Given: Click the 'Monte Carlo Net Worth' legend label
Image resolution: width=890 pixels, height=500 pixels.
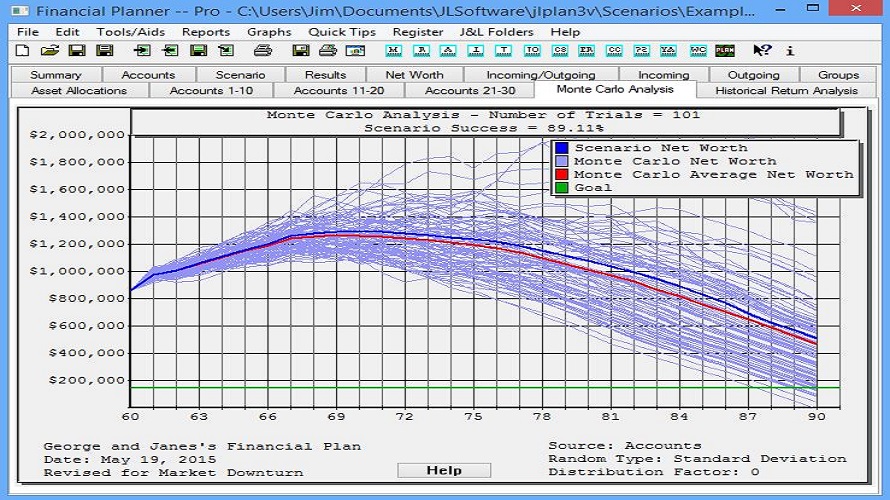Looking at the screenshot, I should click(675, 161).
